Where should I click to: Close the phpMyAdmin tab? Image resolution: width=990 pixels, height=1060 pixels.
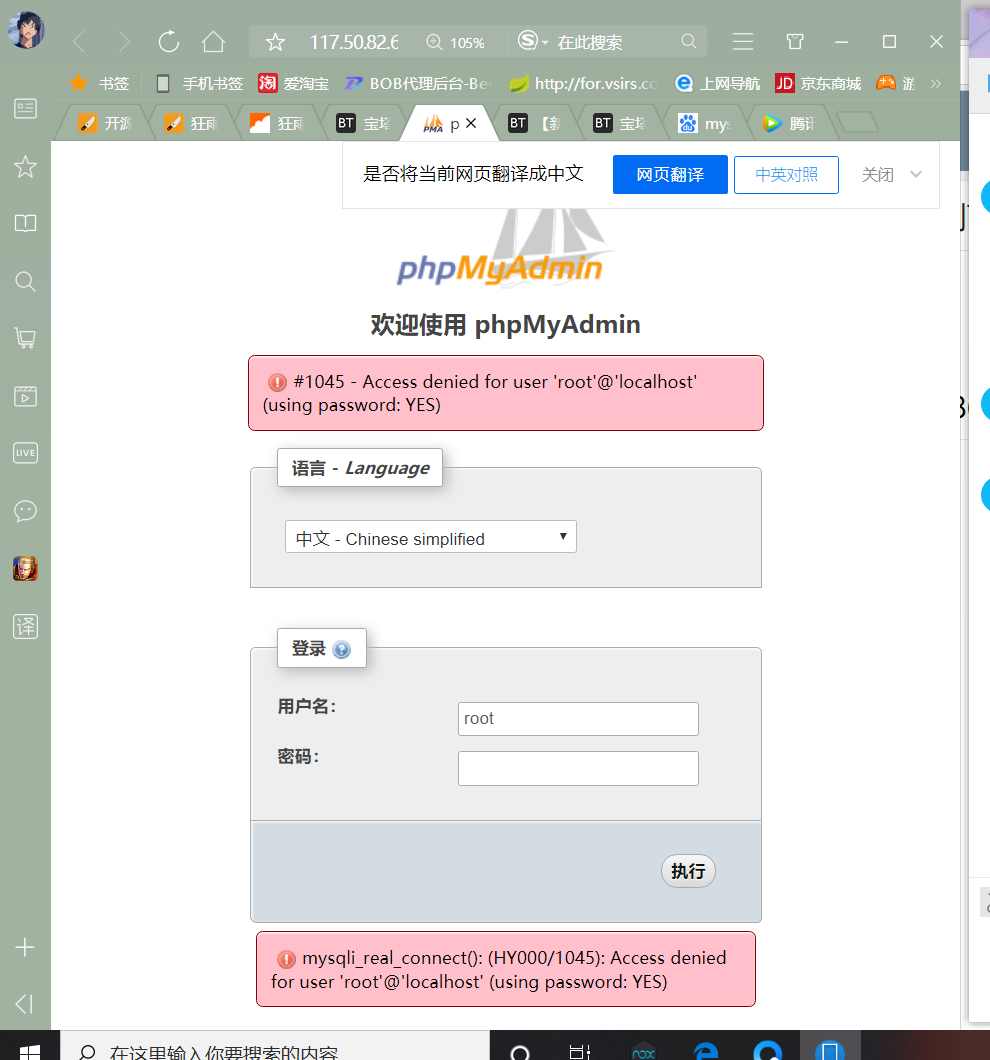471,123
